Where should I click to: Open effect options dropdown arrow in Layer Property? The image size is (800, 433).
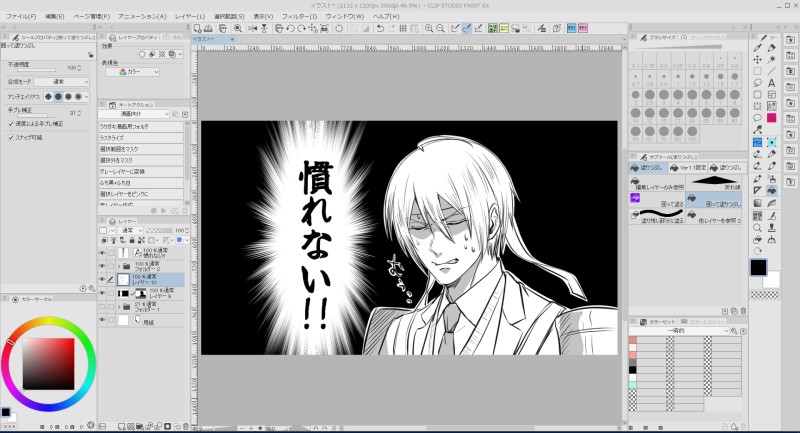181,54
